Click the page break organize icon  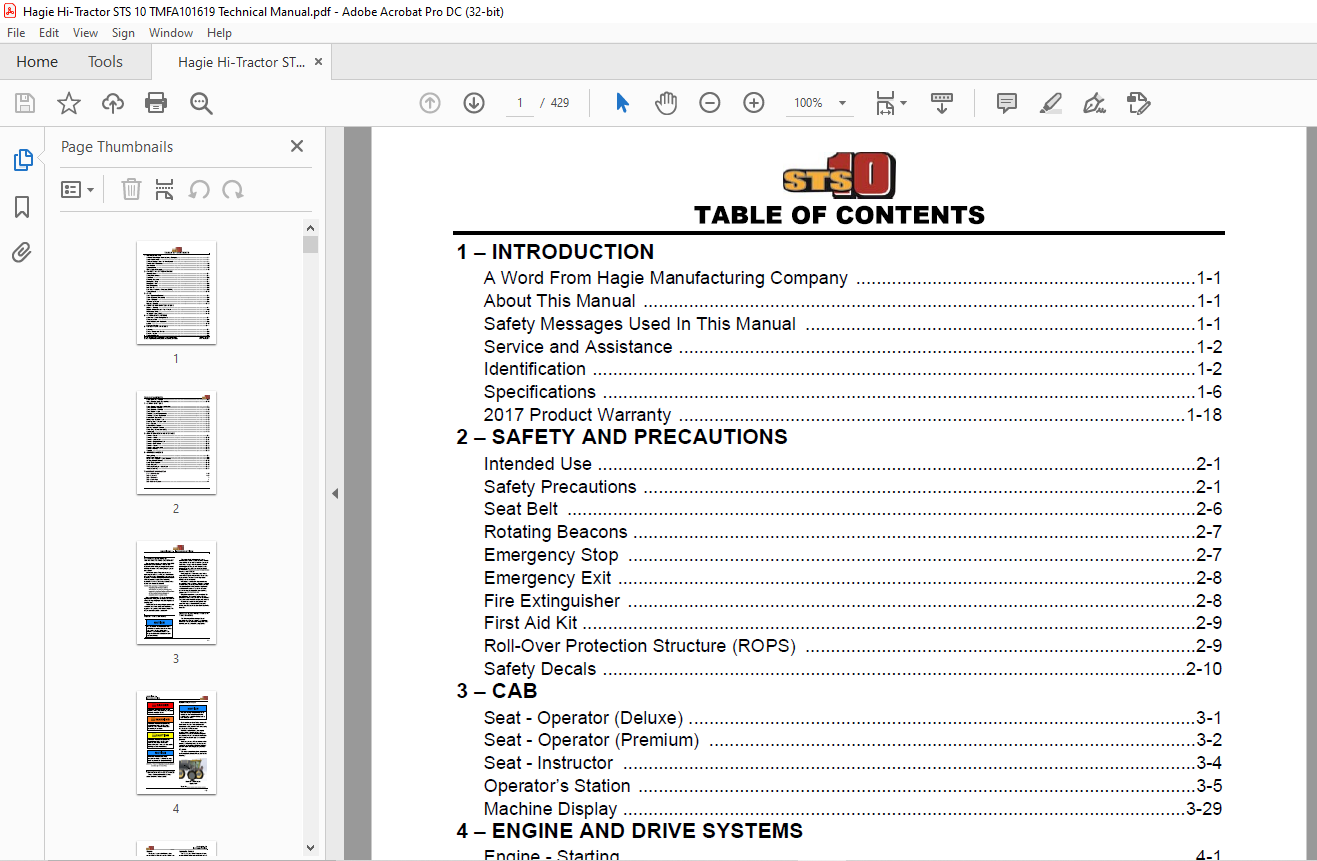tap(165, 189)
